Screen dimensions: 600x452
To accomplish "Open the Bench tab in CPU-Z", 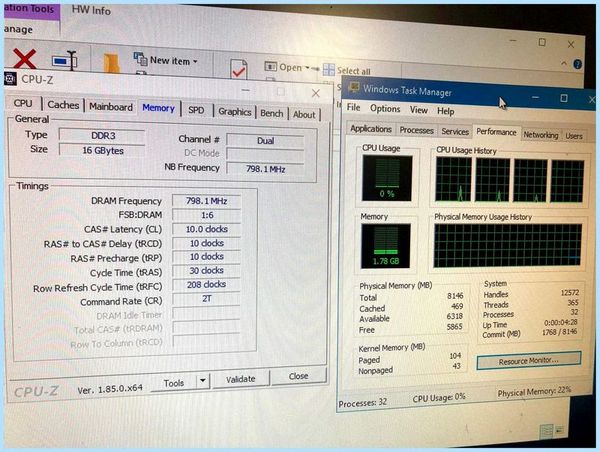I will point(272,114).
